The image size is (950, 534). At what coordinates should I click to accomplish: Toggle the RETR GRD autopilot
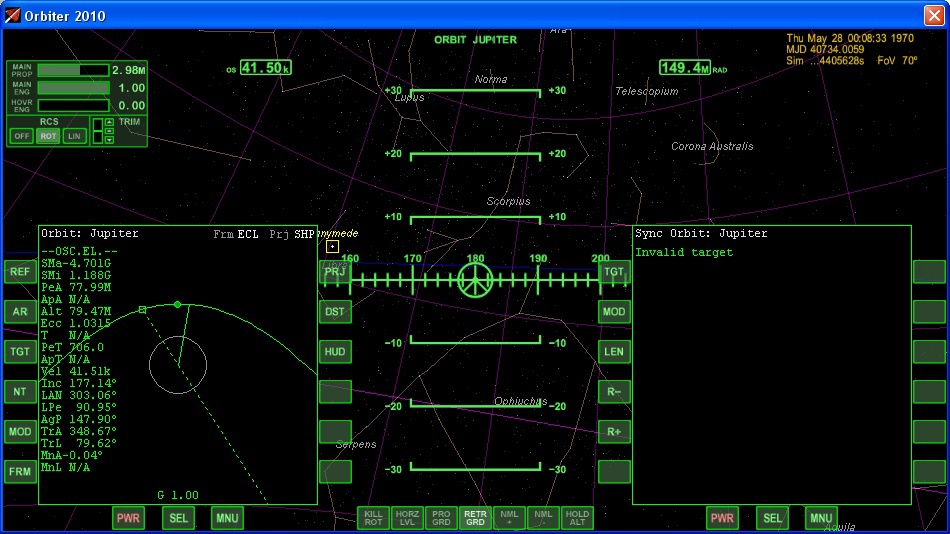click(x=475, y=518)
